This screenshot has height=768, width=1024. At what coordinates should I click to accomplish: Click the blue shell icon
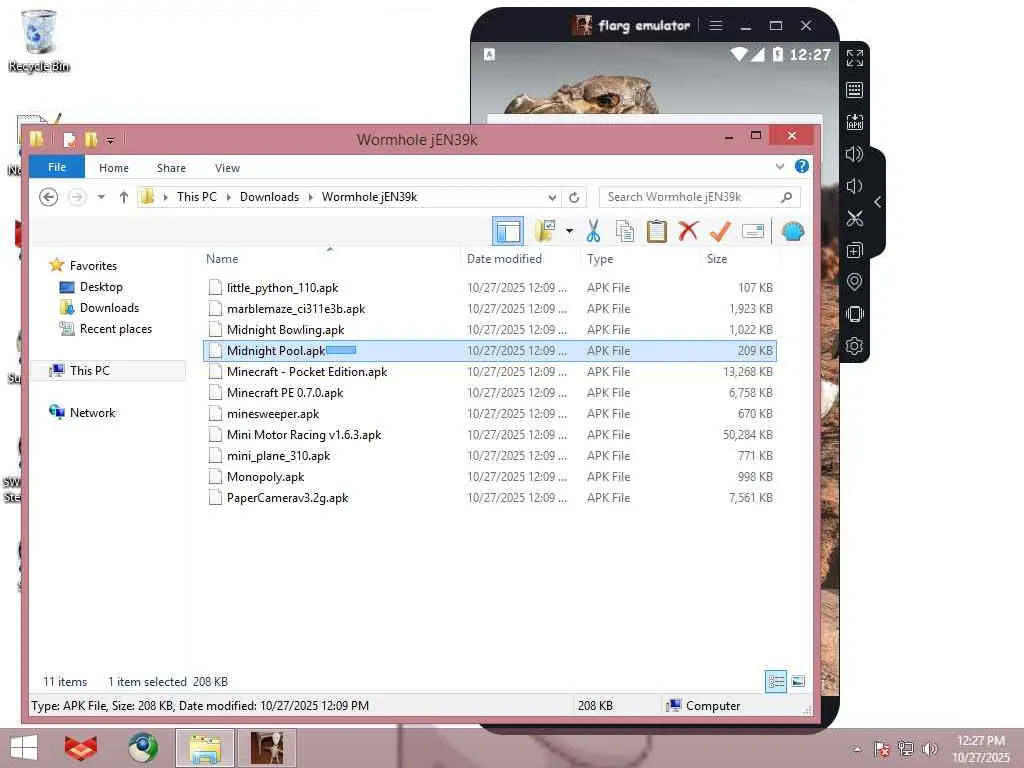click(x=793, y=231)
